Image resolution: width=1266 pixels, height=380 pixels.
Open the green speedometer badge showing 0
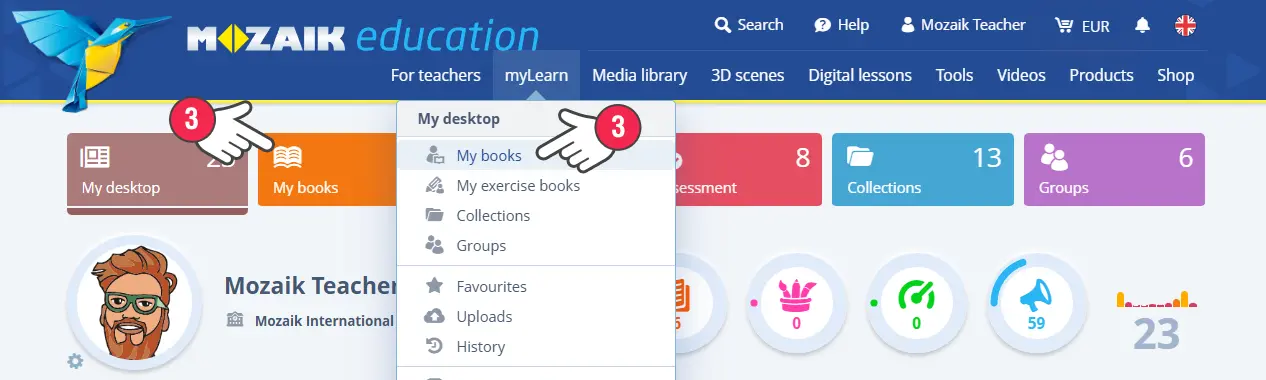(916, 303)
